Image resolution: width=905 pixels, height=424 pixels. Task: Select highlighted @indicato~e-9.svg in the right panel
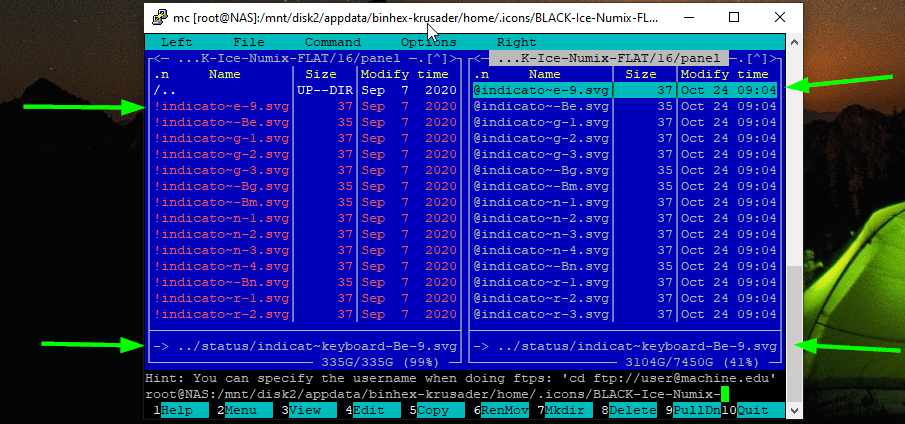coord(625,91)
